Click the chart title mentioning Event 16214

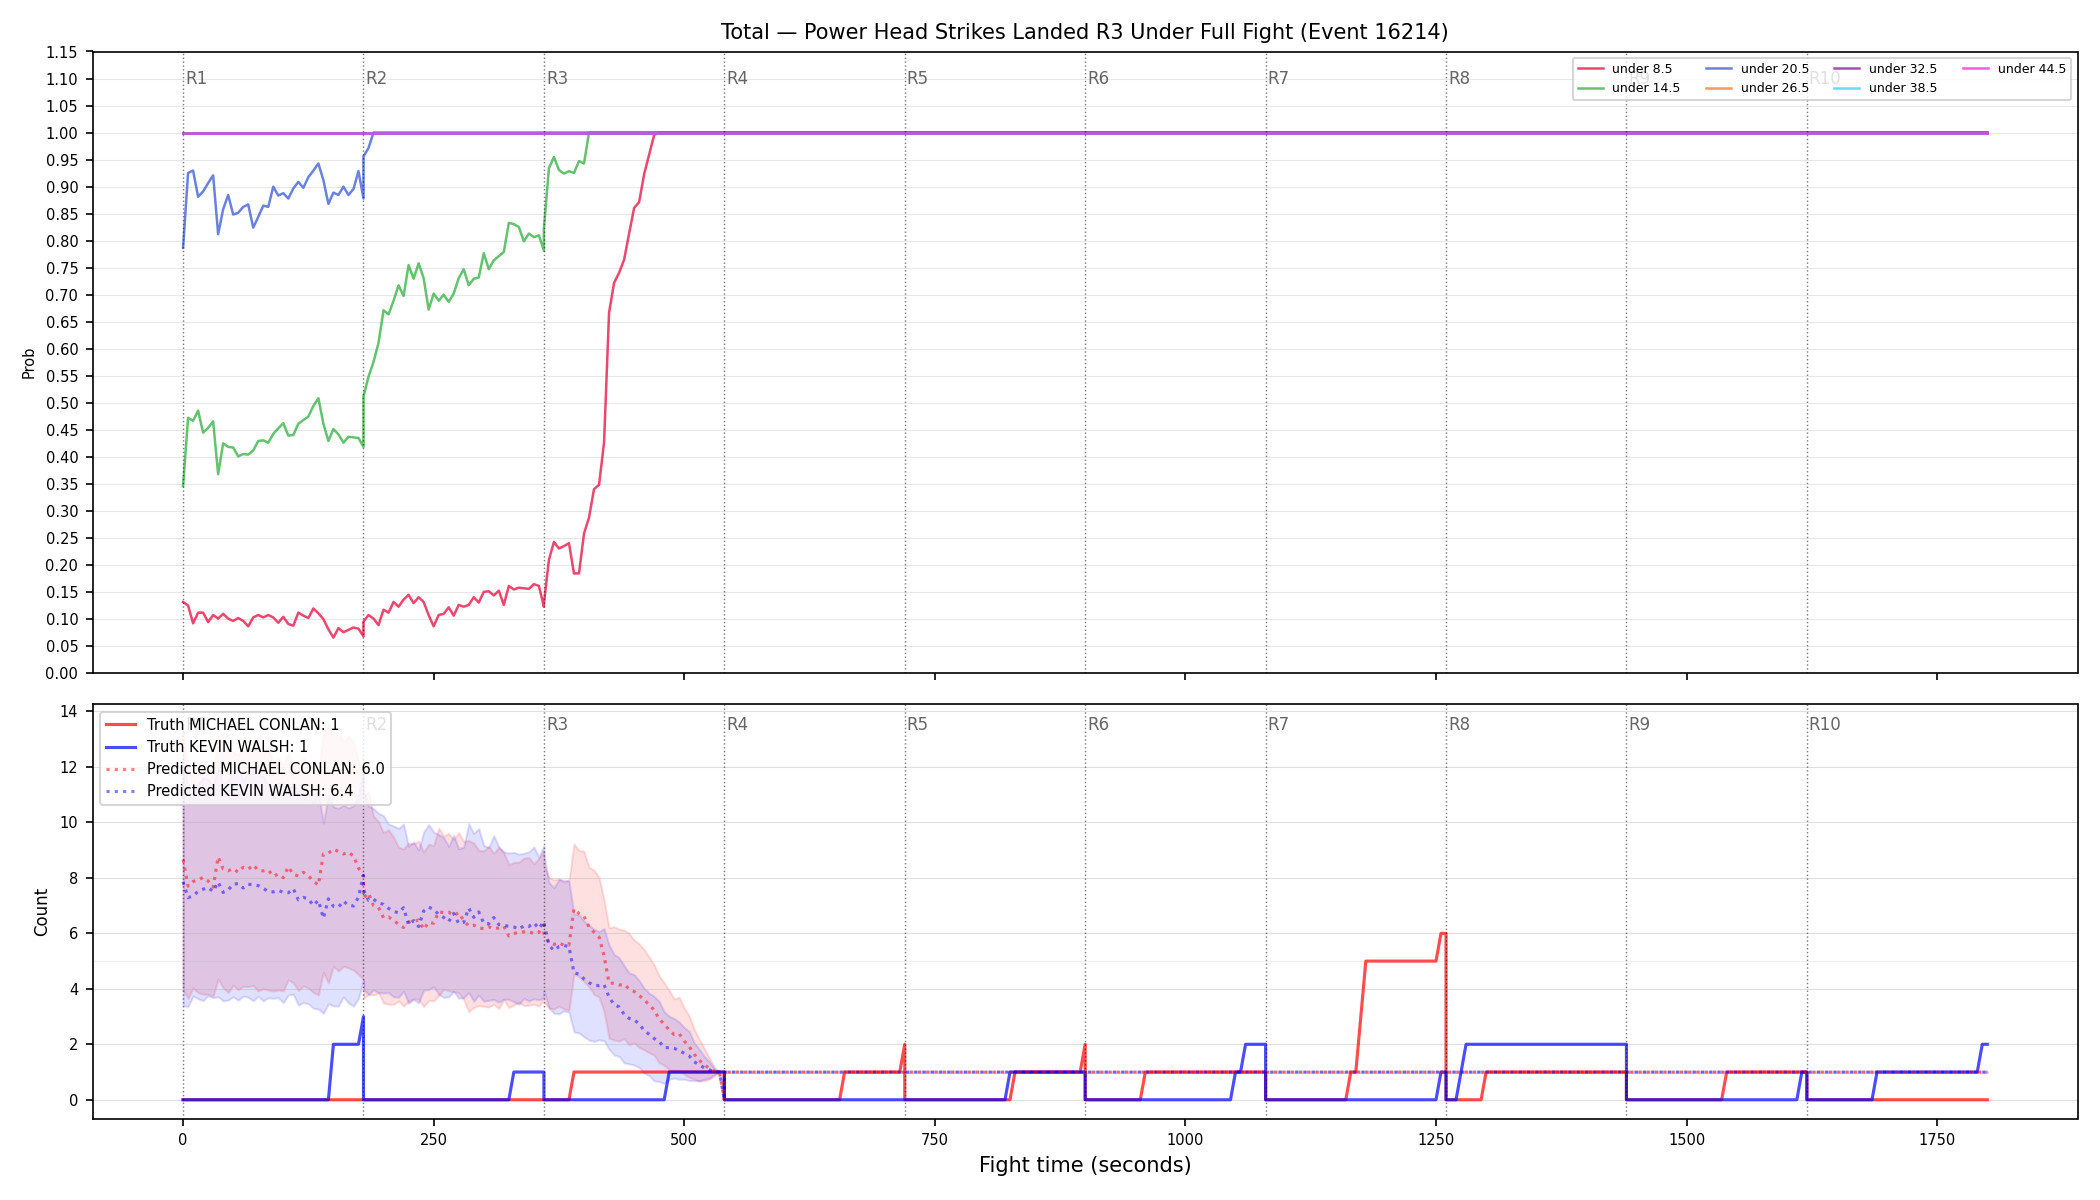[1084, 32]
